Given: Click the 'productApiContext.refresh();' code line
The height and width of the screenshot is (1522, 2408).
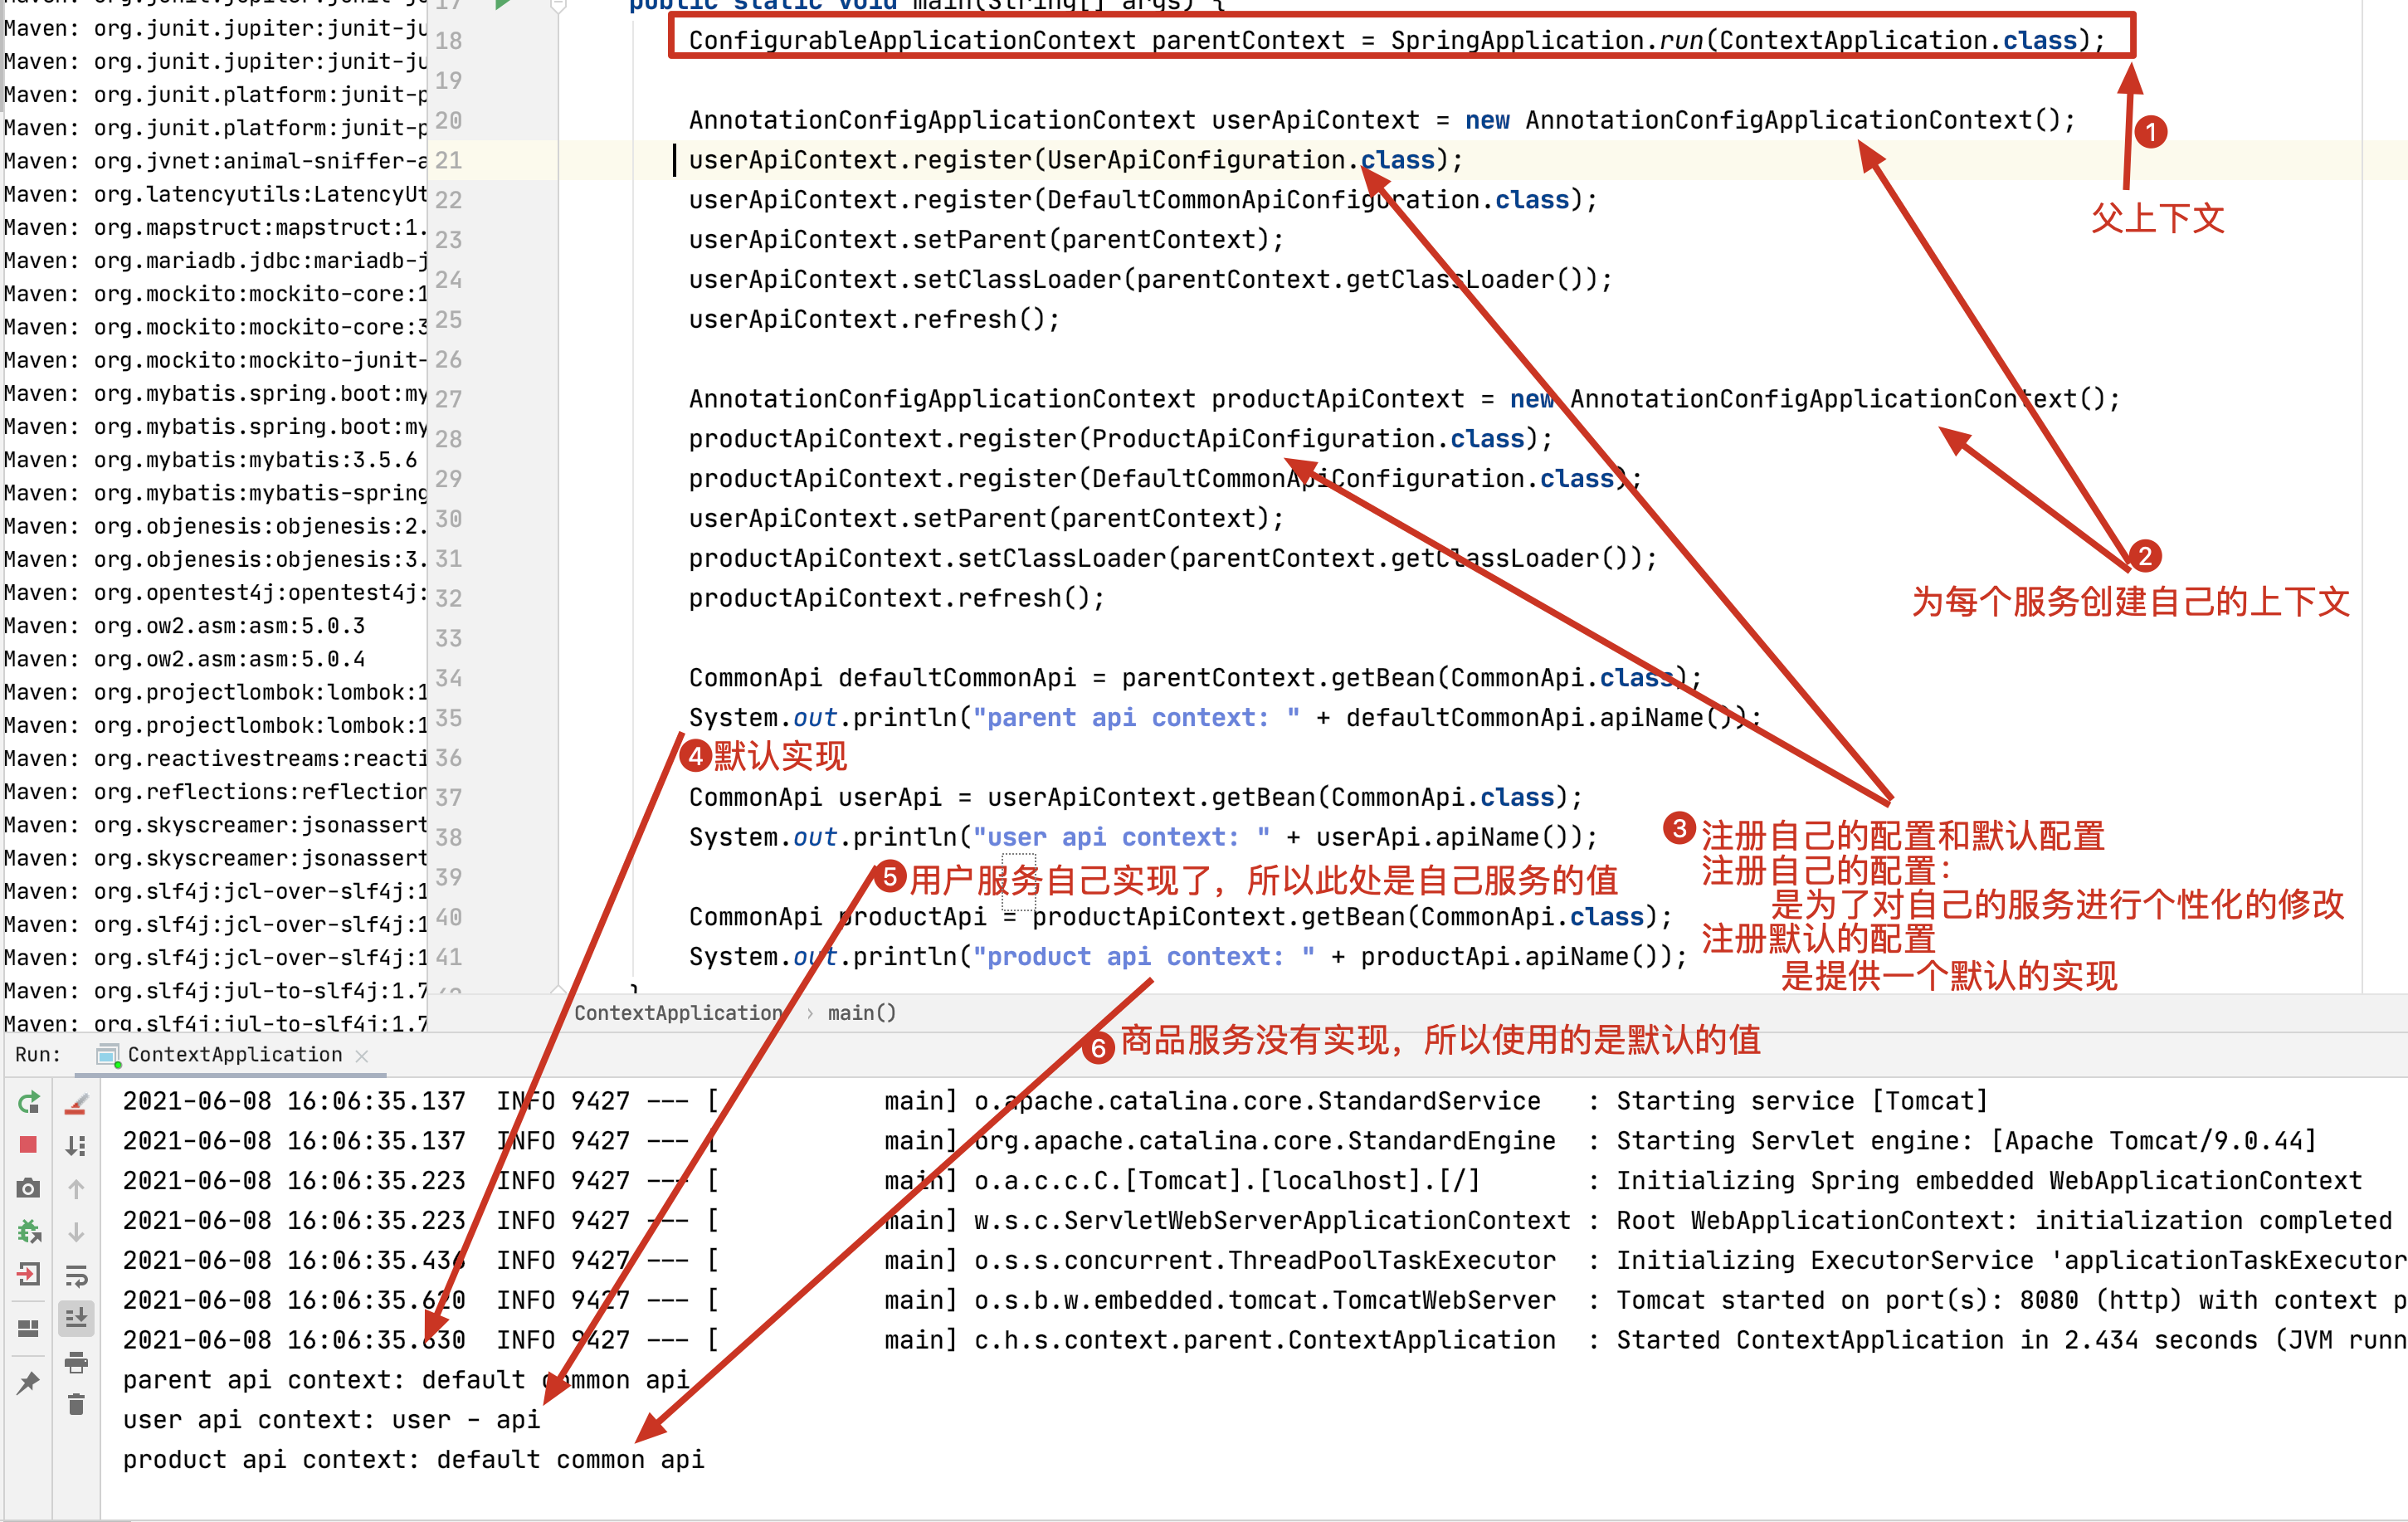Looking at the screenshot, I should click(x=897, y=598).
